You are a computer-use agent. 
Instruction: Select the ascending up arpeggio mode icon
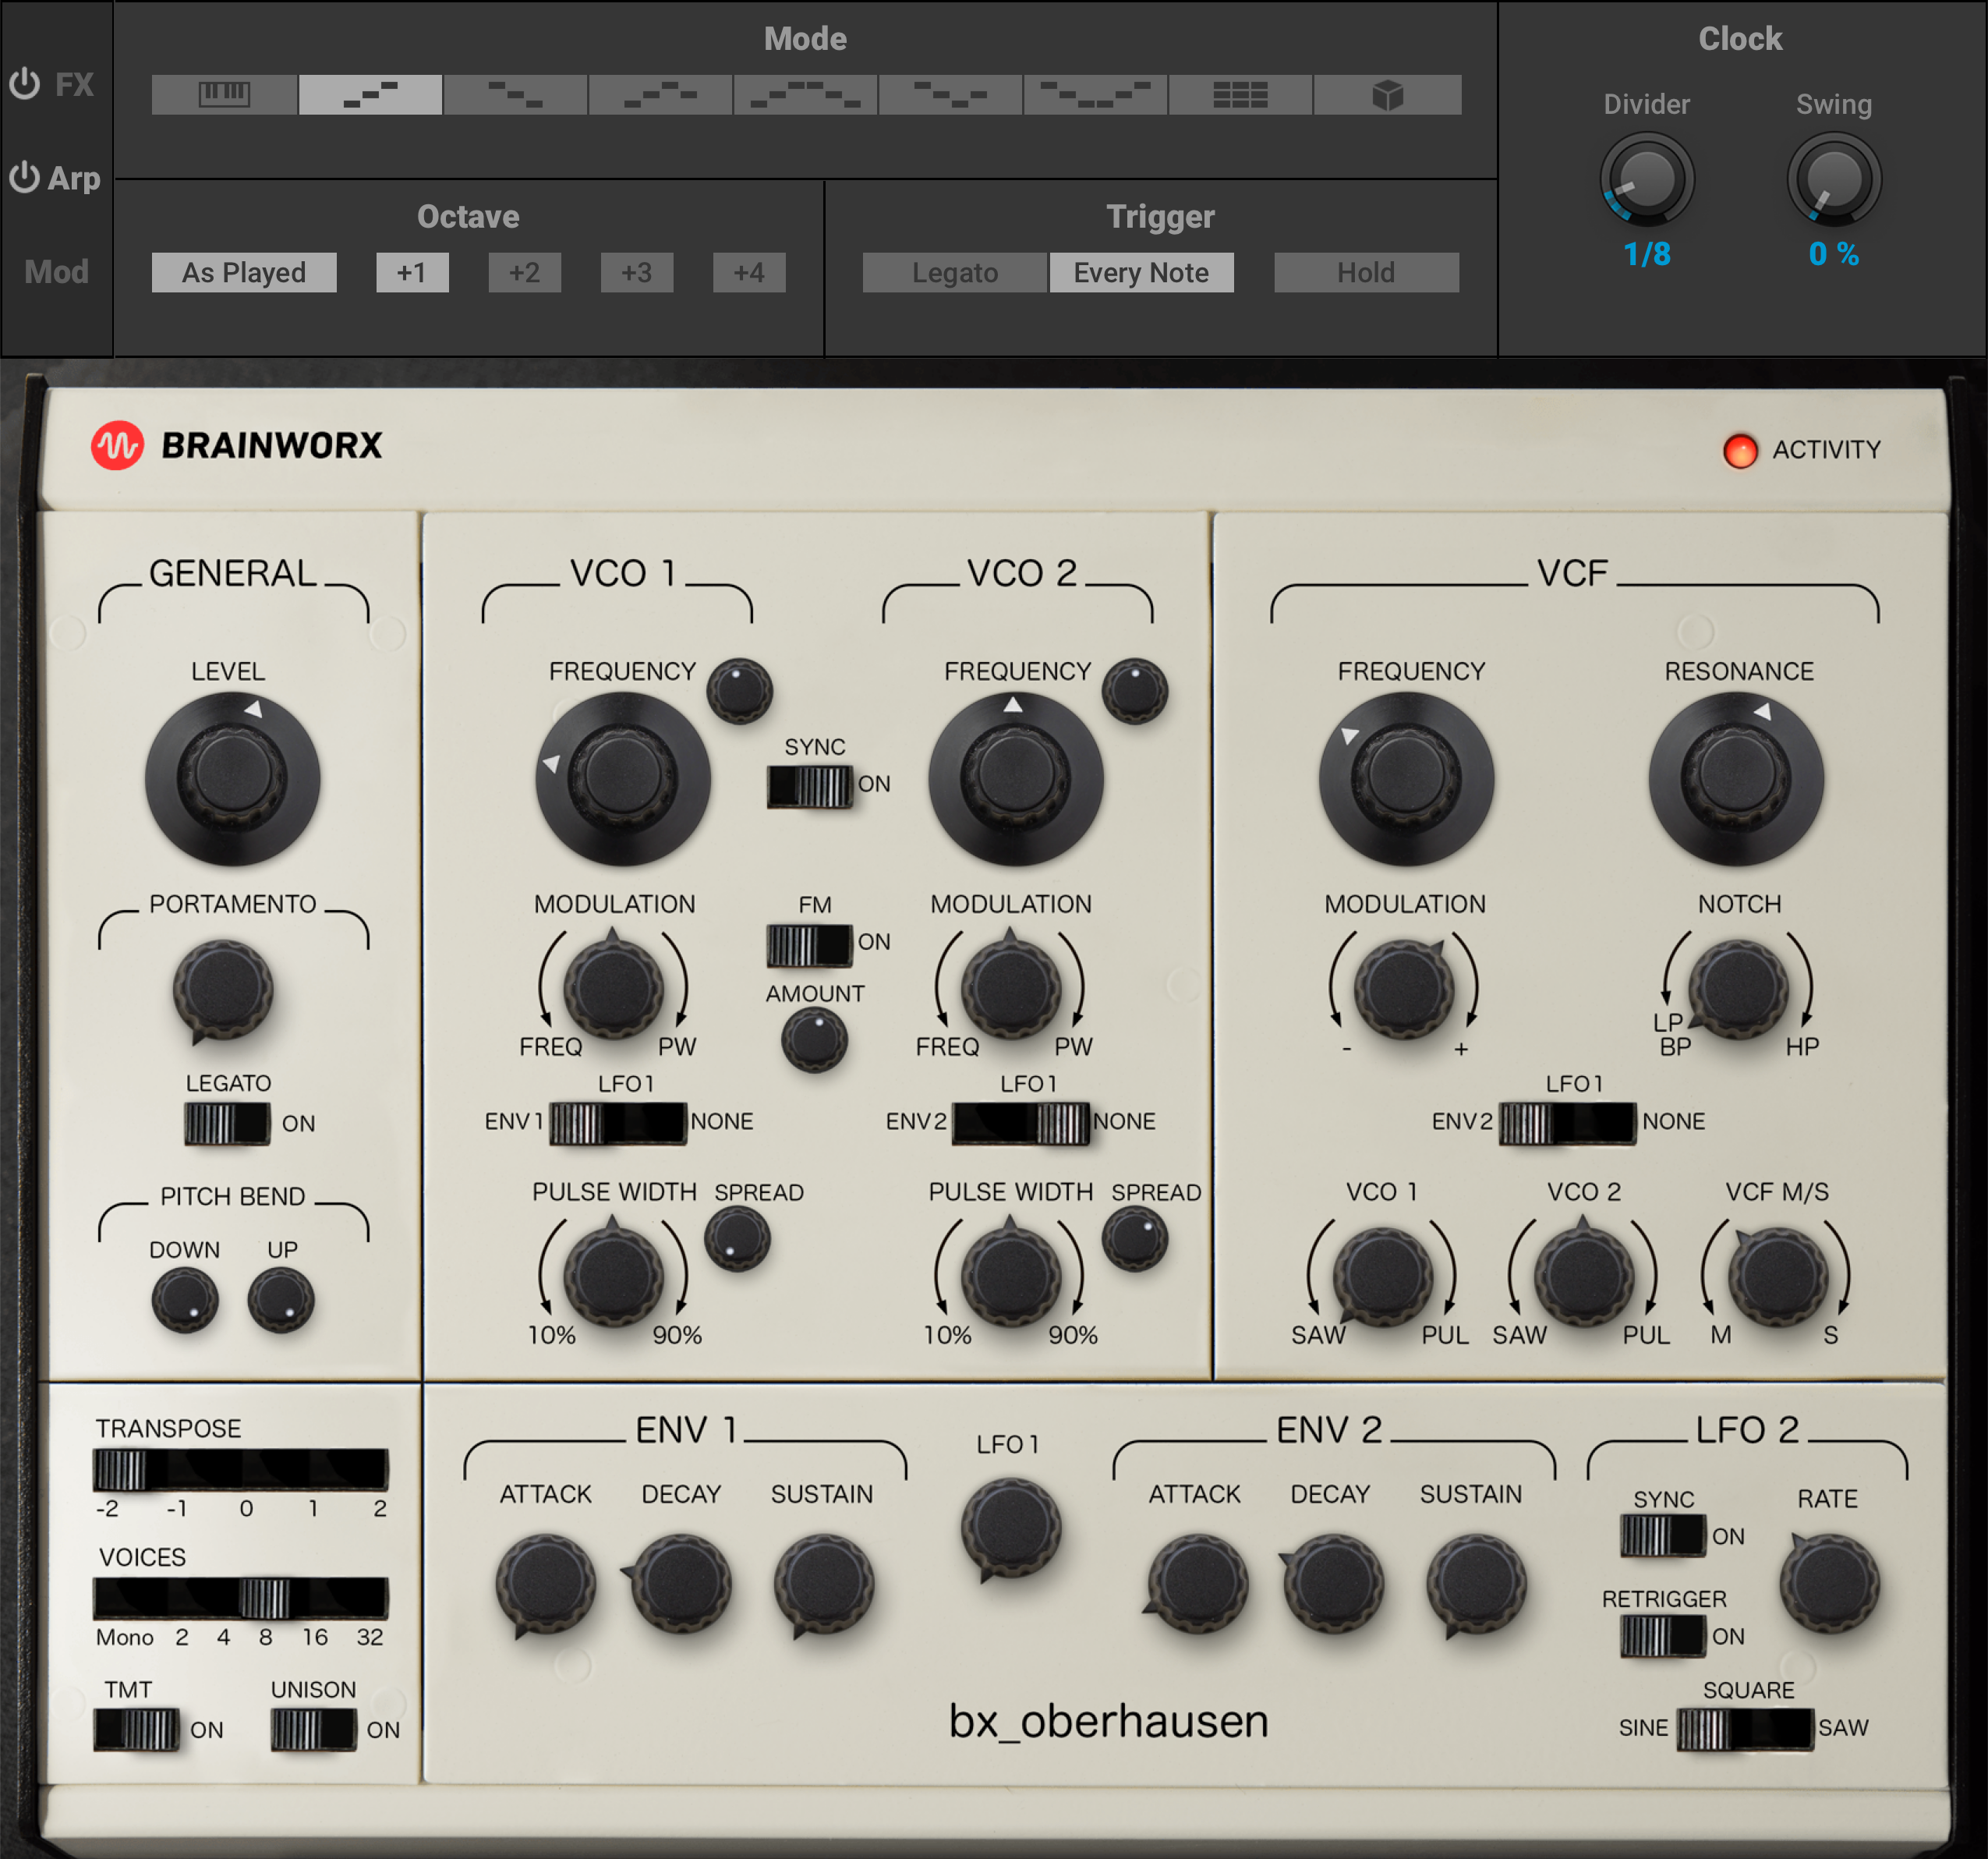coord(369,95)
